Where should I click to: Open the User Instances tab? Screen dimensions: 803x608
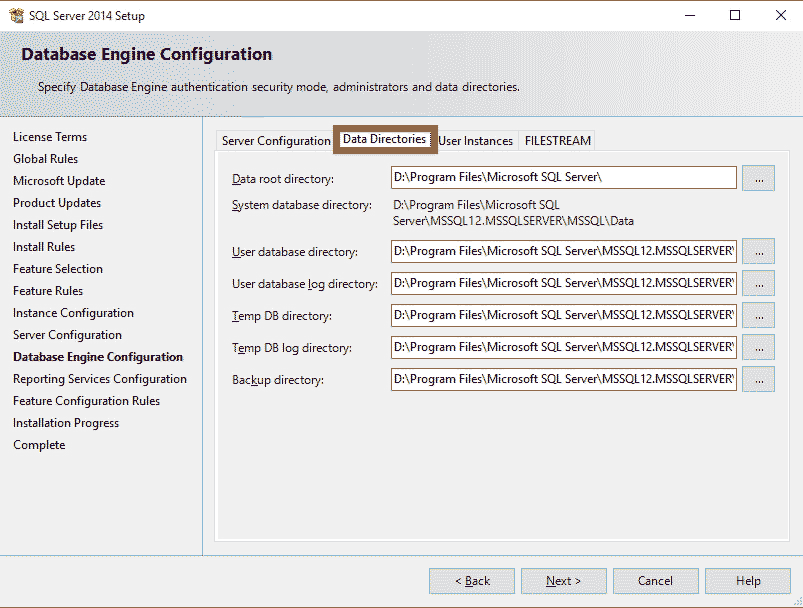click(x=475, y=140)
